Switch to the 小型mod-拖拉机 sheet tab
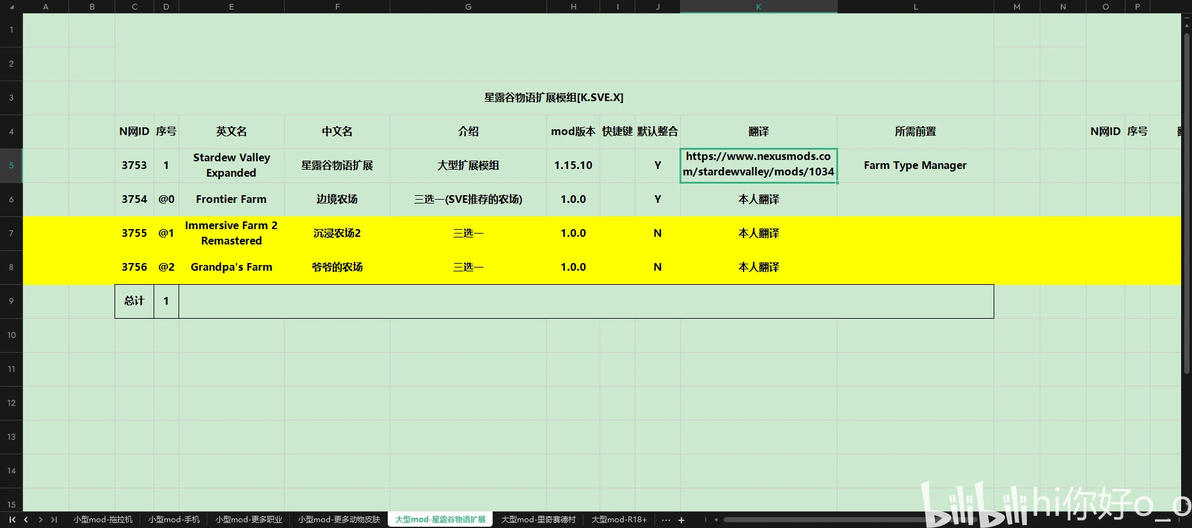The height and width of the screenshot is (528, 1192). (x=103, y=520)
